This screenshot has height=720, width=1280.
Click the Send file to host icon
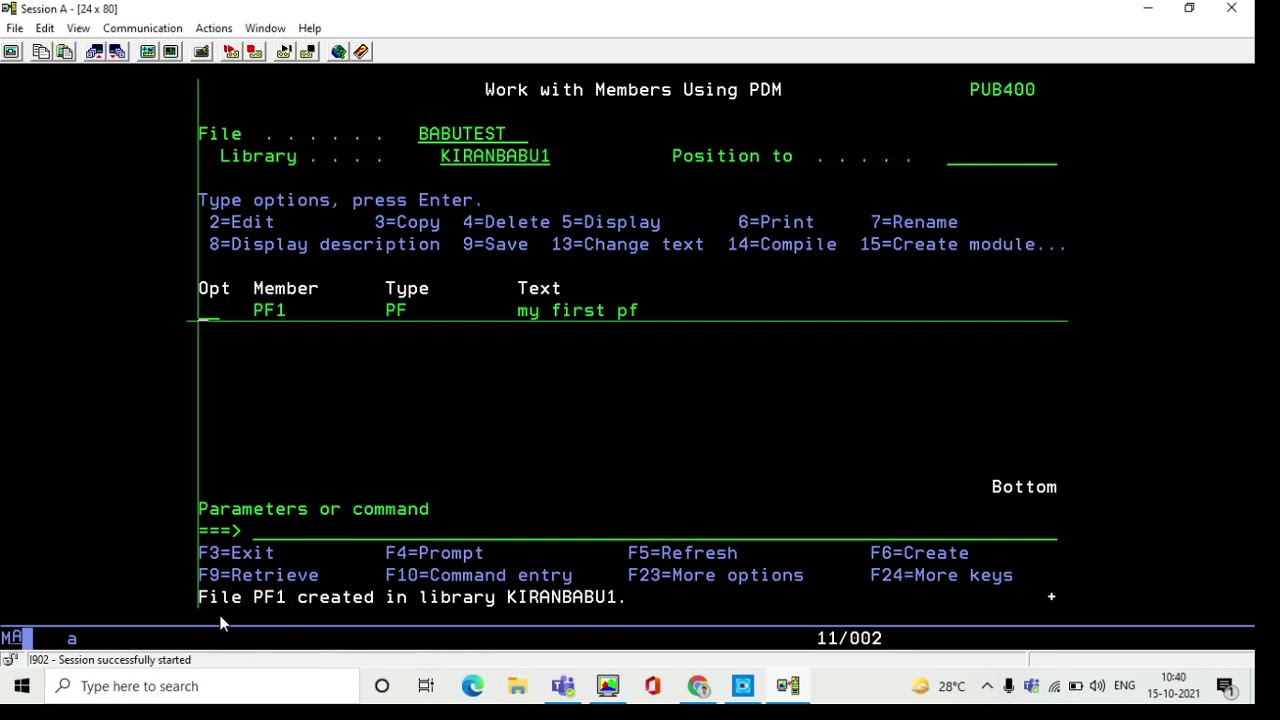(94, 51)
